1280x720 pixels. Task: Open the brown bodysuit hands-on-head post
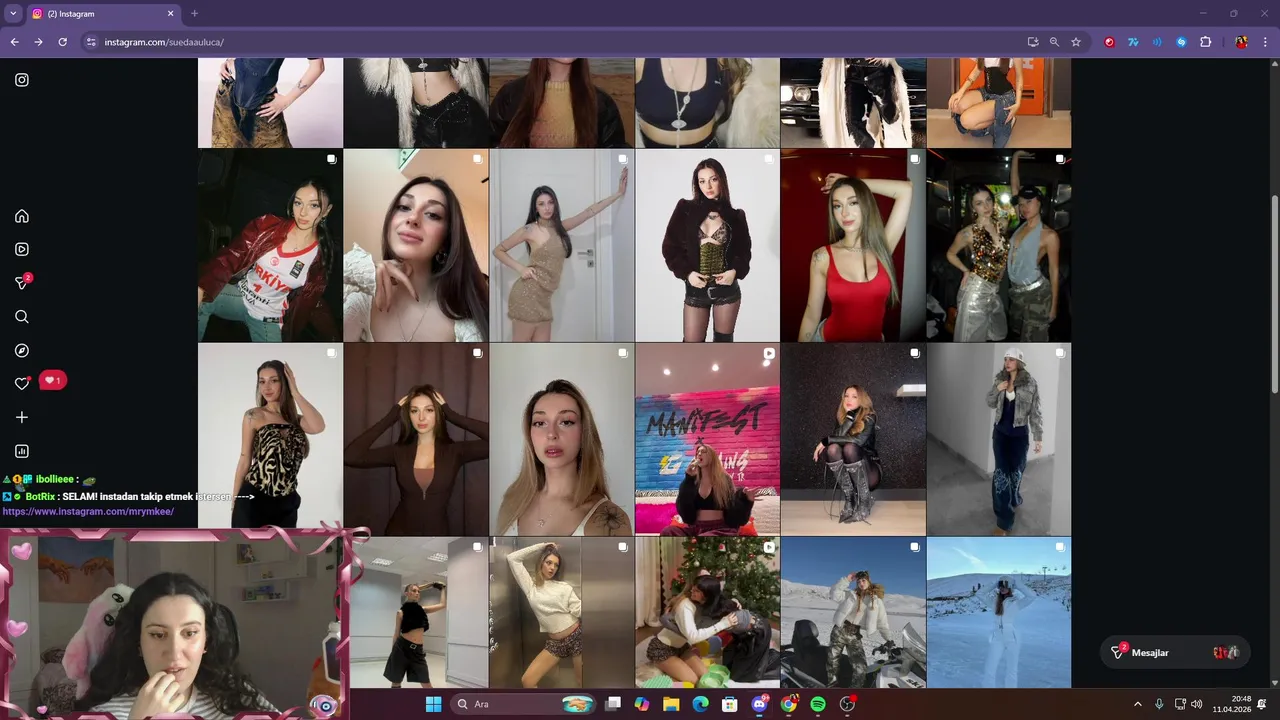416,440
